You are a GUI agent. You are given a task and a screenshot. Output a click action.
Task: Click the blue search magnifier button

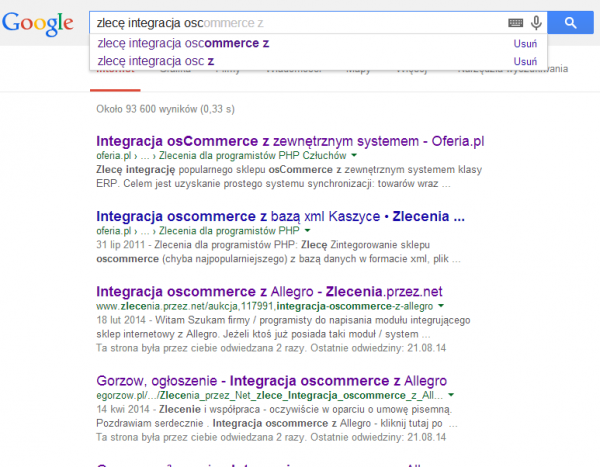click(570, 23)
